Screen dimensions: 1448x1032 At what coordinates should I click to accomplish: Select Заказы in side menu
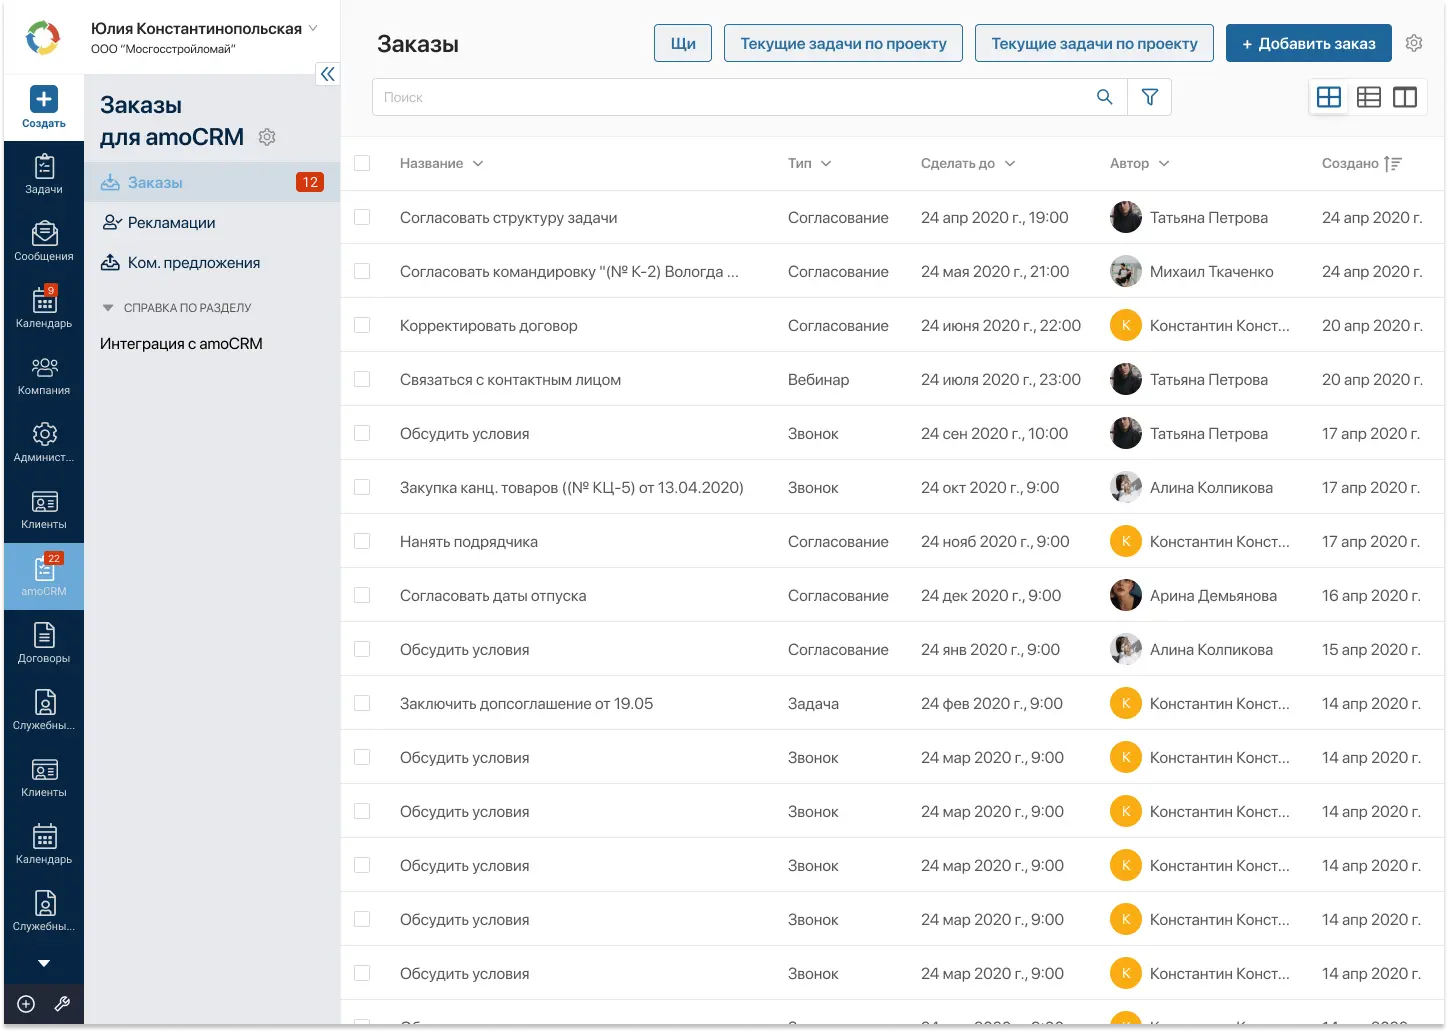tap(212, 182)
